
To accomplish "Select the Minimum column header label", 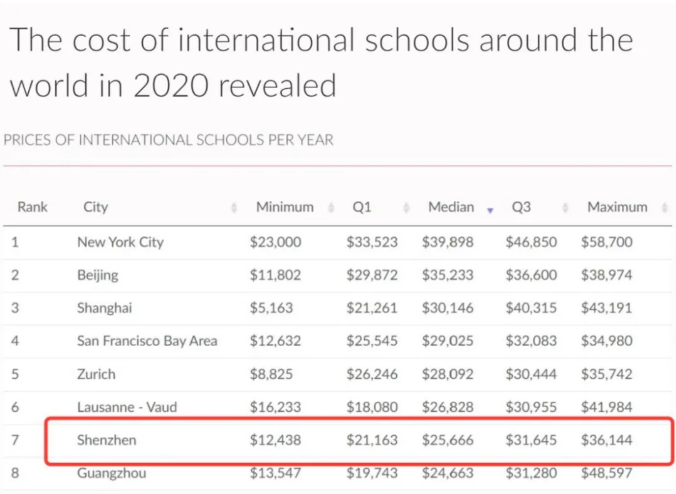I will [285, 207].
